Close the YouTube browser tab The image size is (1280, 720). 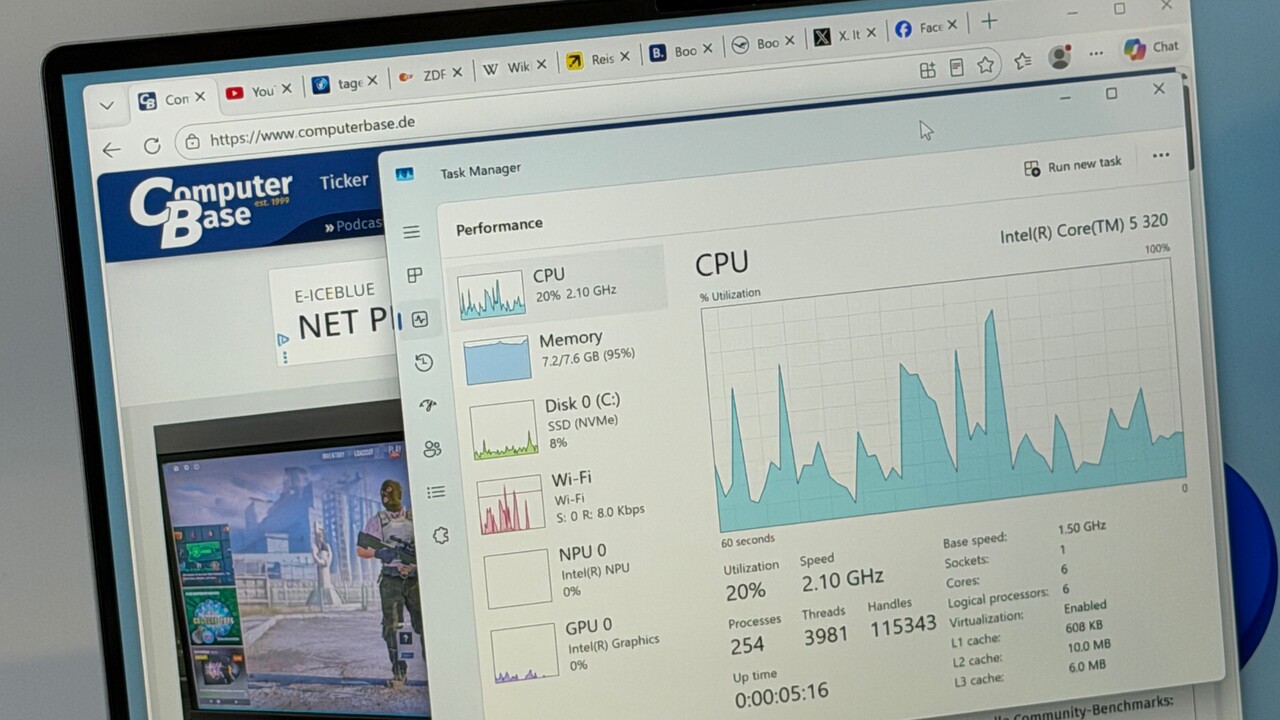coord(286,89)
